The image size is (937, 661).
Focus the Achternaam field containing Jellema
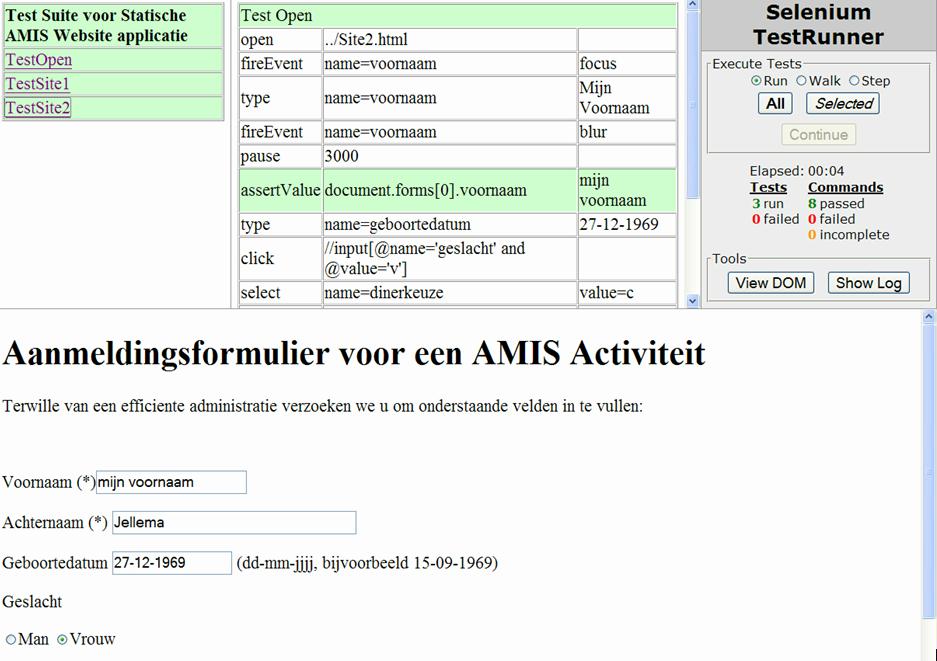tap(233, 522)
